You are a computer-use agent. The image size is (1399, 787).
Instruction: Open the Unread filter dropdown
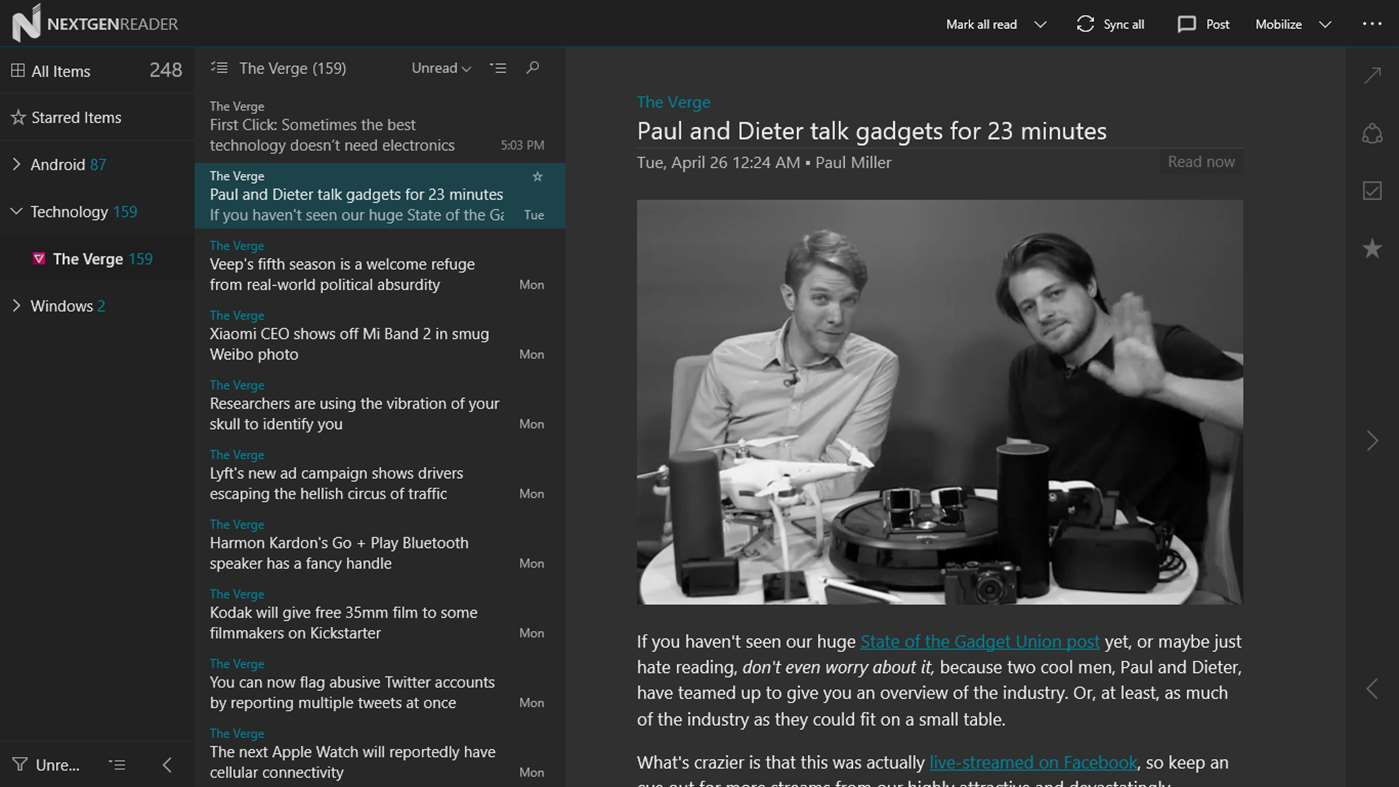[x=441, y=68]
